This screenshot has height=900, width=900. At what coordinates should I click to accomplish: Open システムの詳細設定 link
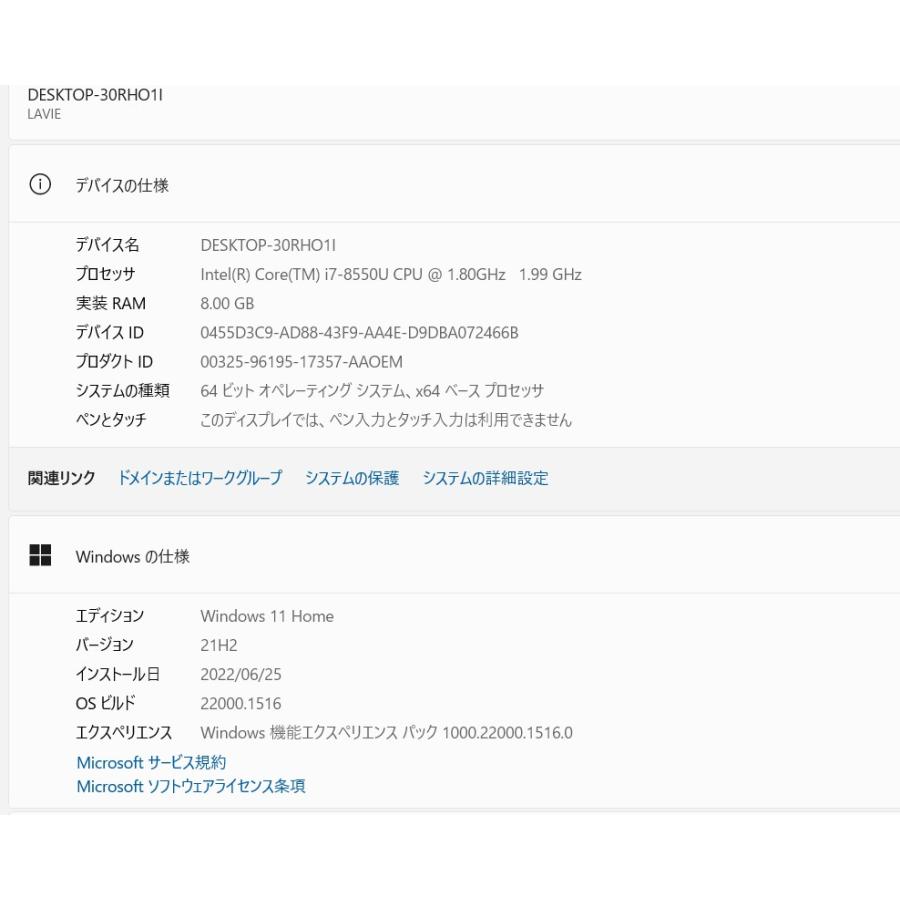pyautogui.click(x=486, y=478)
